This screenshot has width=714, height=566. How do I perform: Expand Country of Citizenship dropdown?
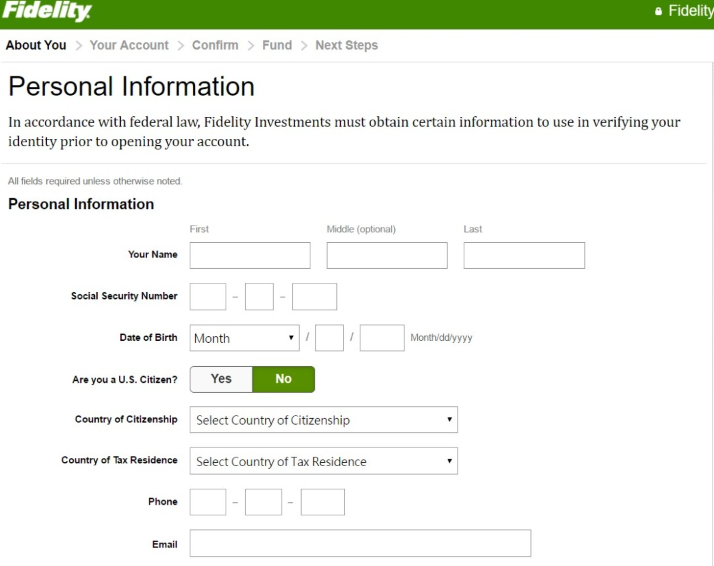pos(323,420)
